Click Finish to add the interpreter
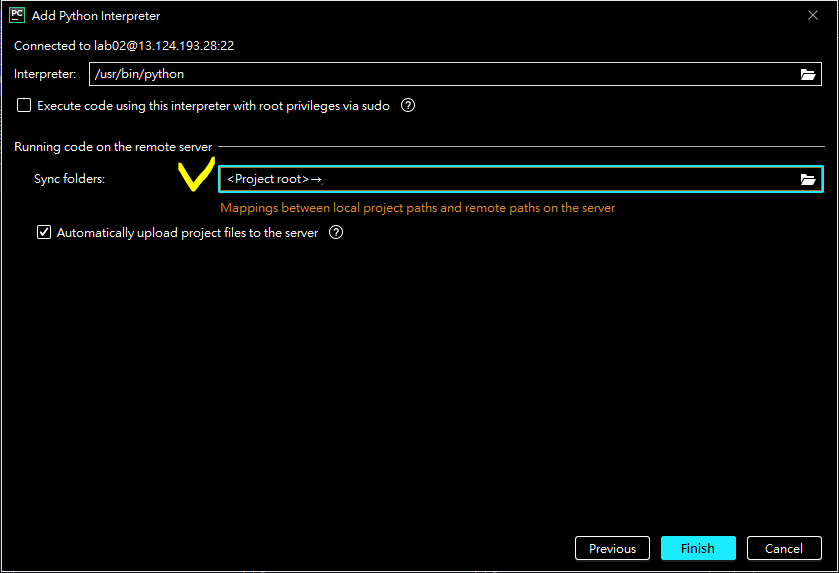 tap(698, 548)
